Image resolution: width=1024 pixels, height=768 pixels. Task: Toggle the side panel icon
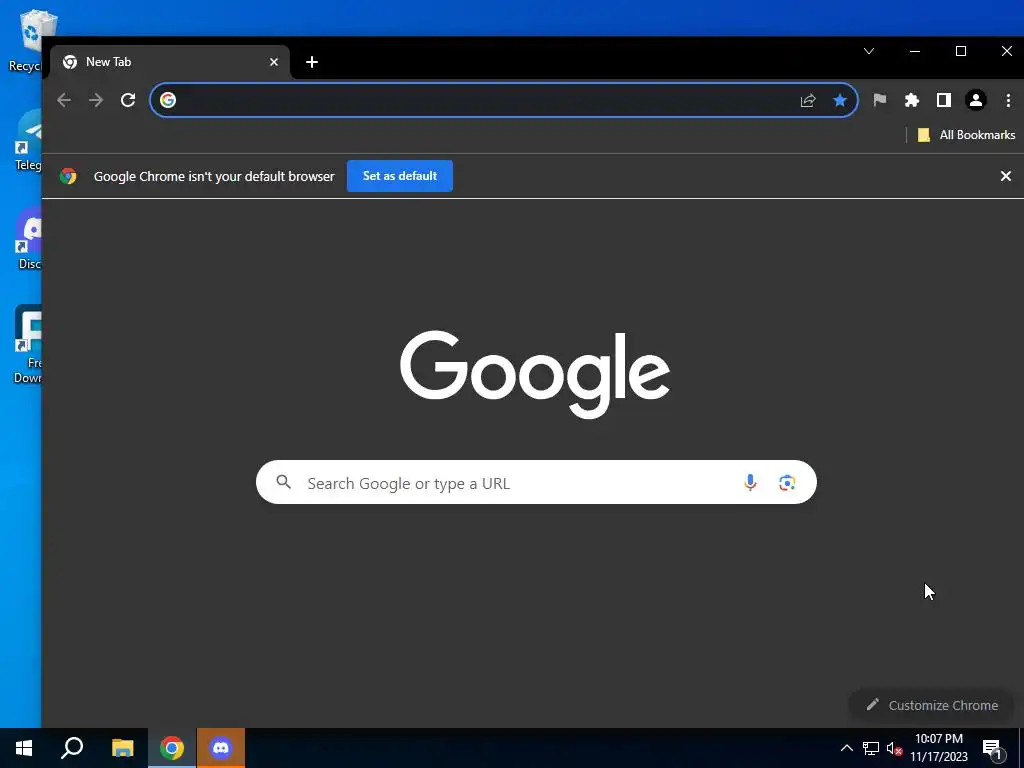944,100
